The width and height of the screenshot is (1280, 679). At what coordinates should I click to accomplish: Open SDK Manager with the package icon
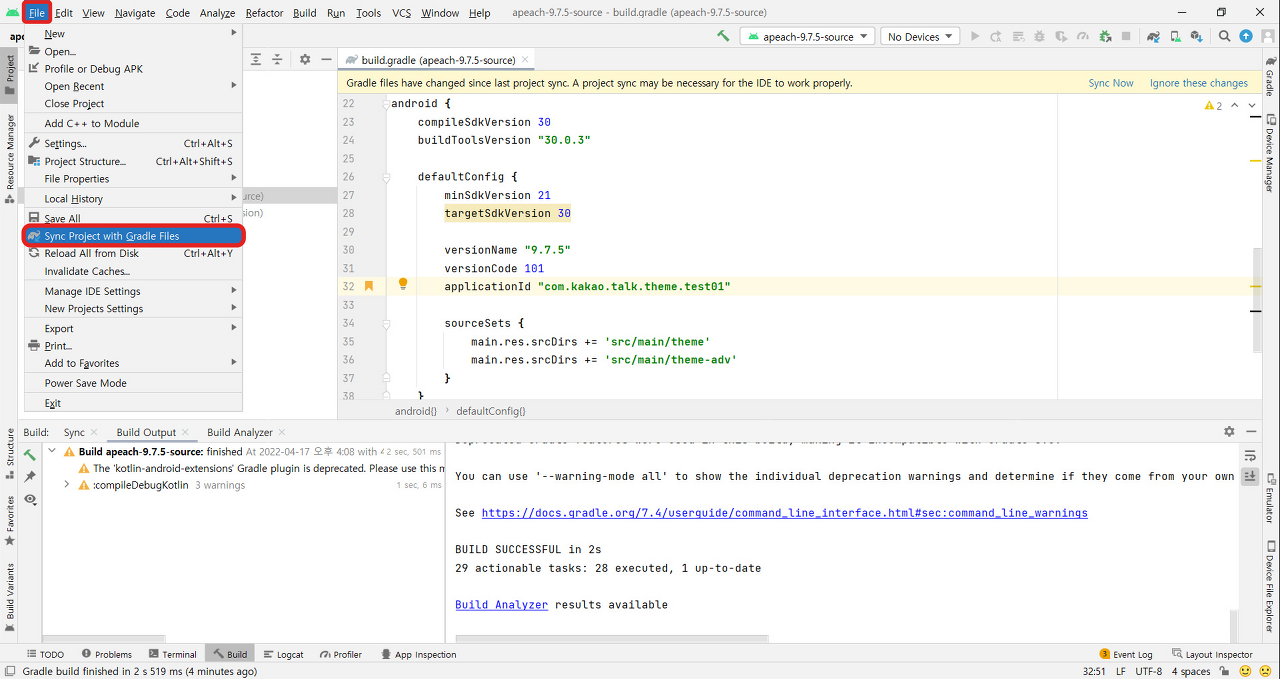pyautogui.click(x=1196, y=35)
